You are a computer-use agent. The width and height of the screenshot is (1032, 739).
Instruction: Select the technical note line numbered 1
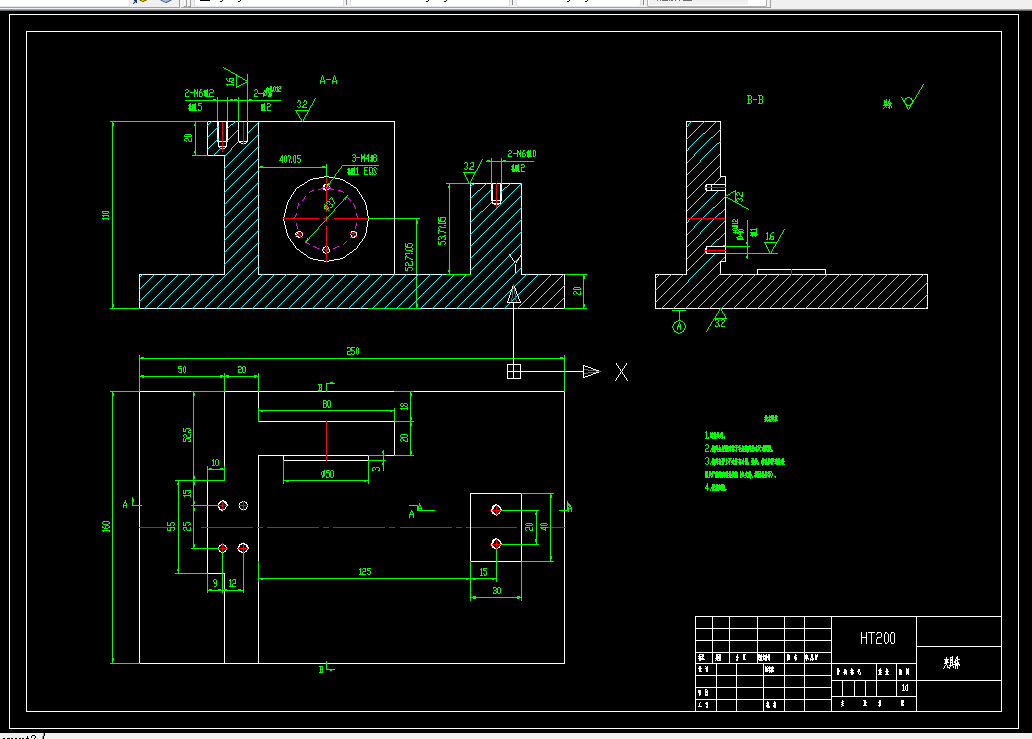pyautogui.click(x=715, y=436)
